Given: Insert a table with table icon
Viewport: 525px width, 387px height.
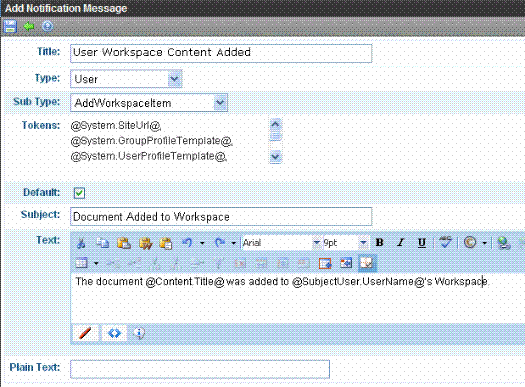Looking at the screenshot, I should [x=81, y=263].
